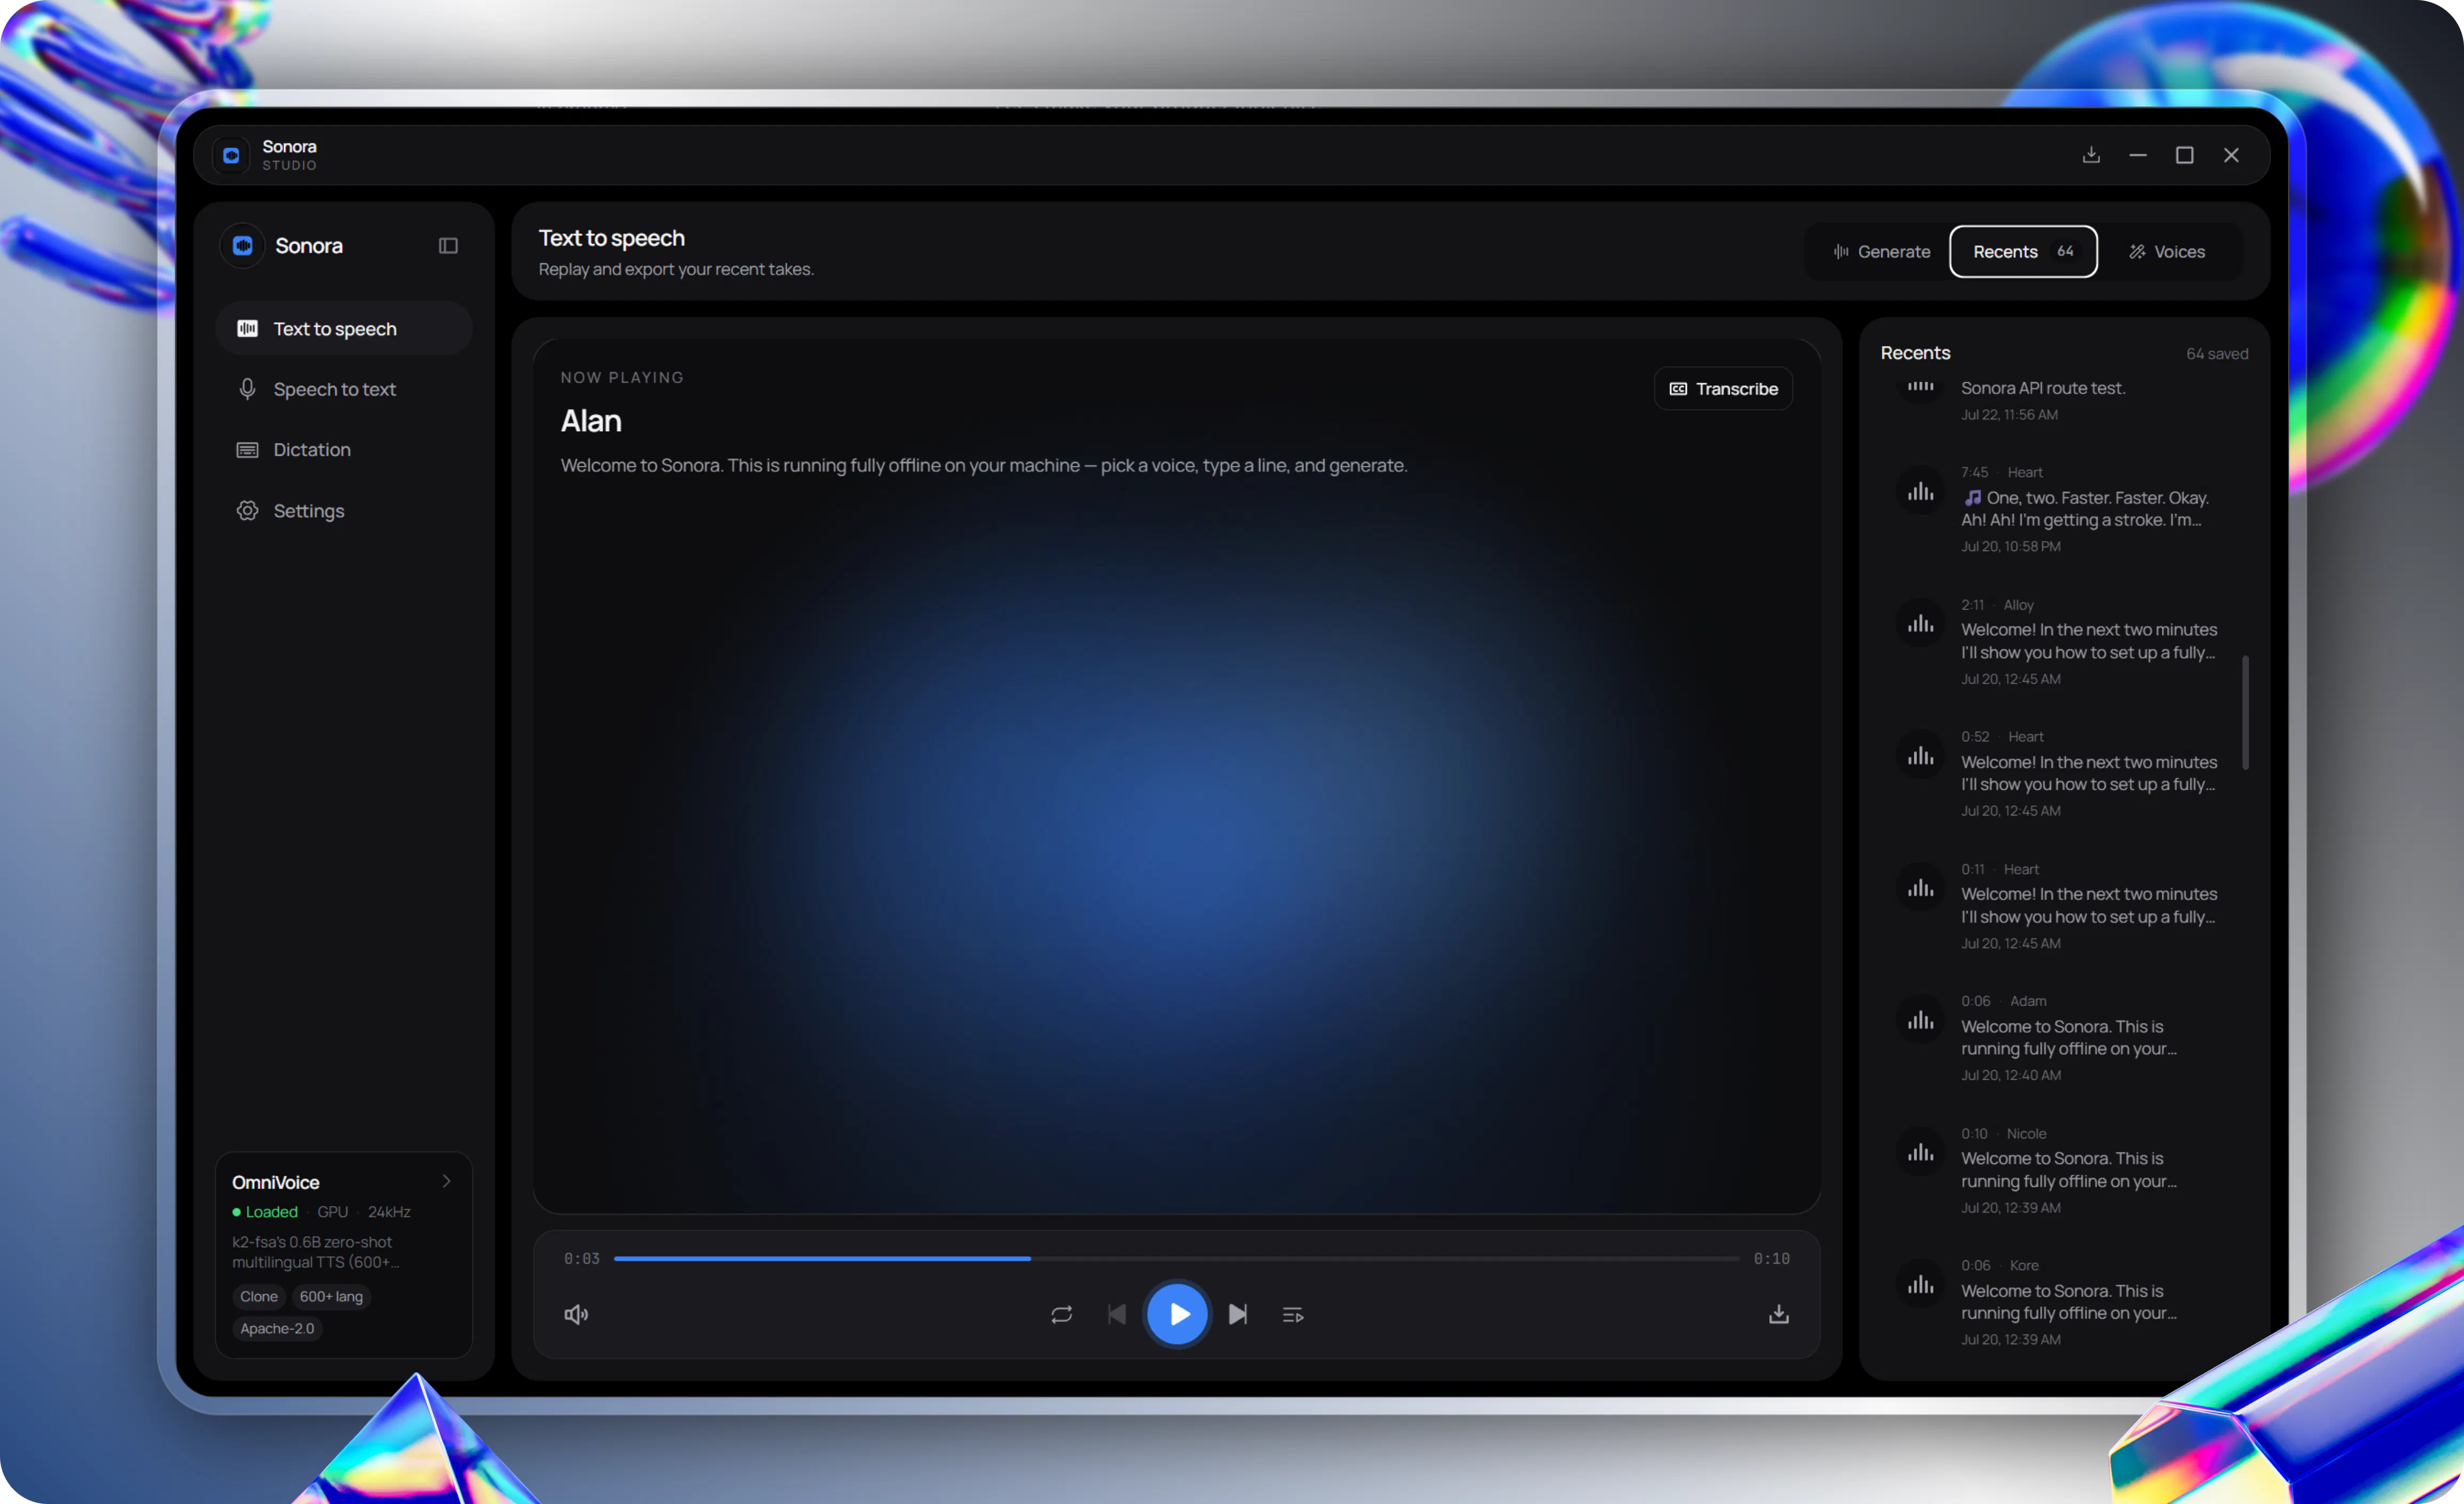The height and width of the screenshot is (1504, 2464).
Task: Play the 7:45 Heart recent waveform icon
Action: (1920, 491)
